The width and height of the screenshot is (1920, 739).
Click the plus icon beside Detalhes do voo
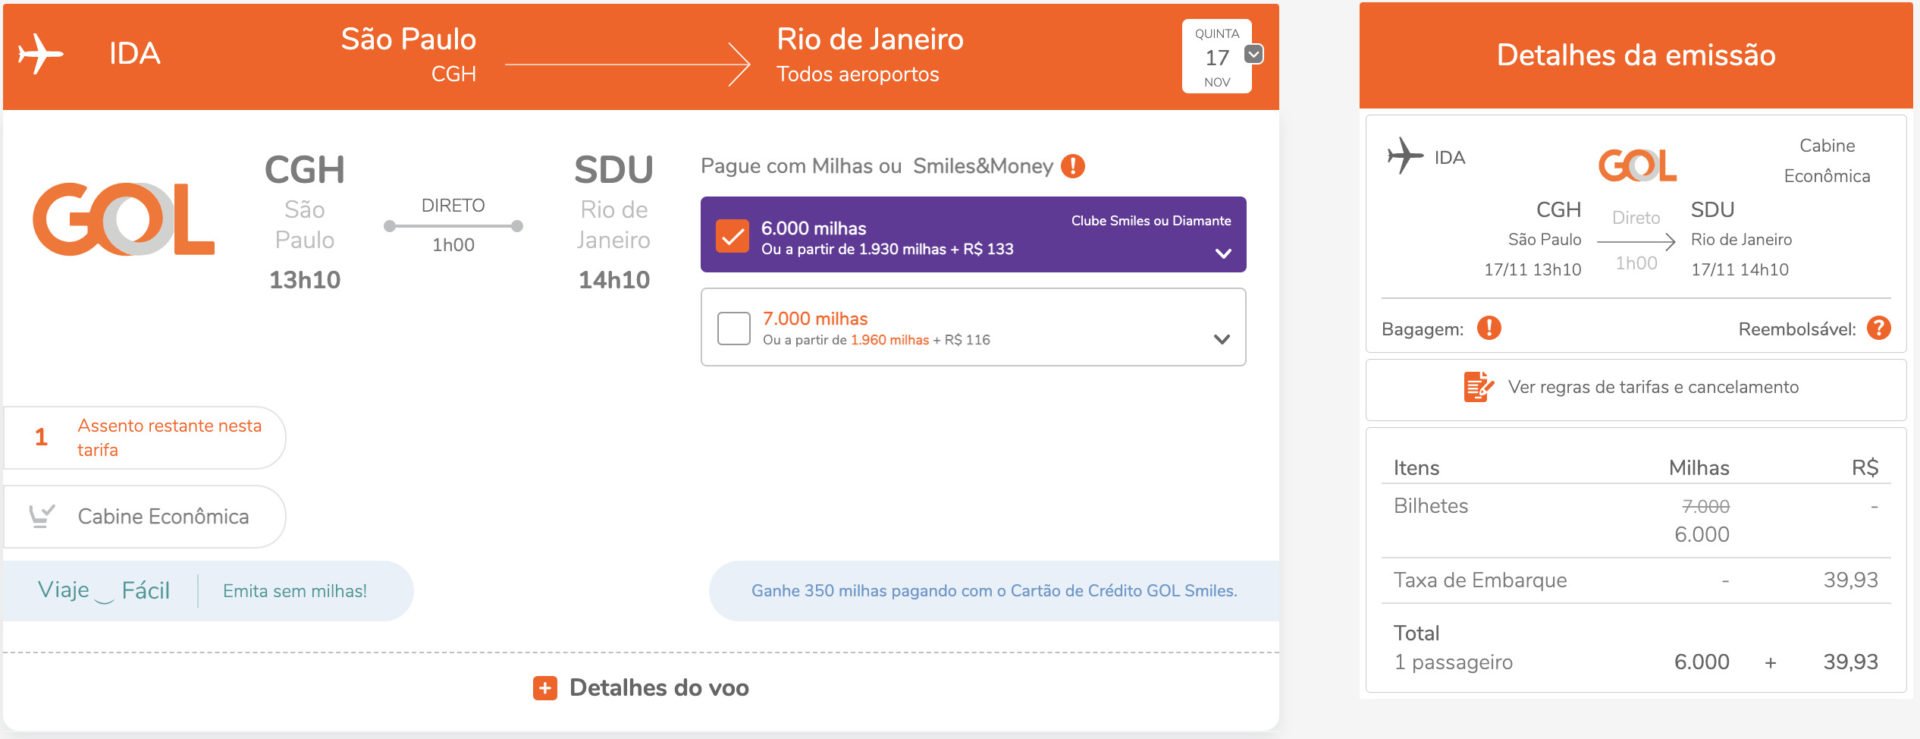545,688
